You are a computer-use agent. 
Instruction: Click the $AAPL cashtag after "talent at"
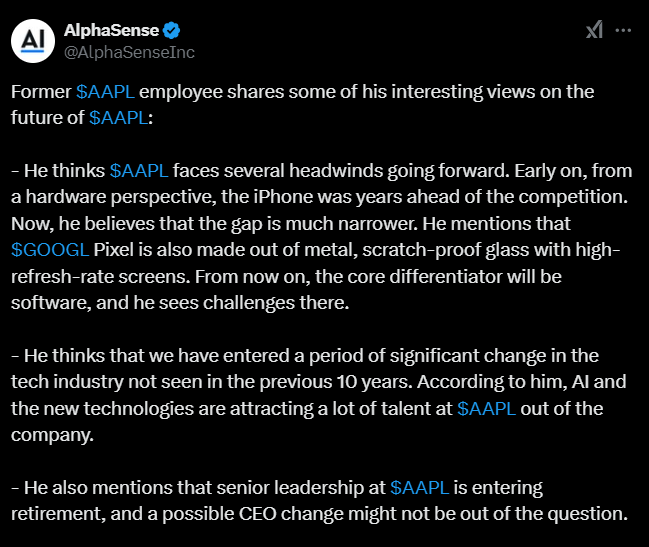[488, 408]
